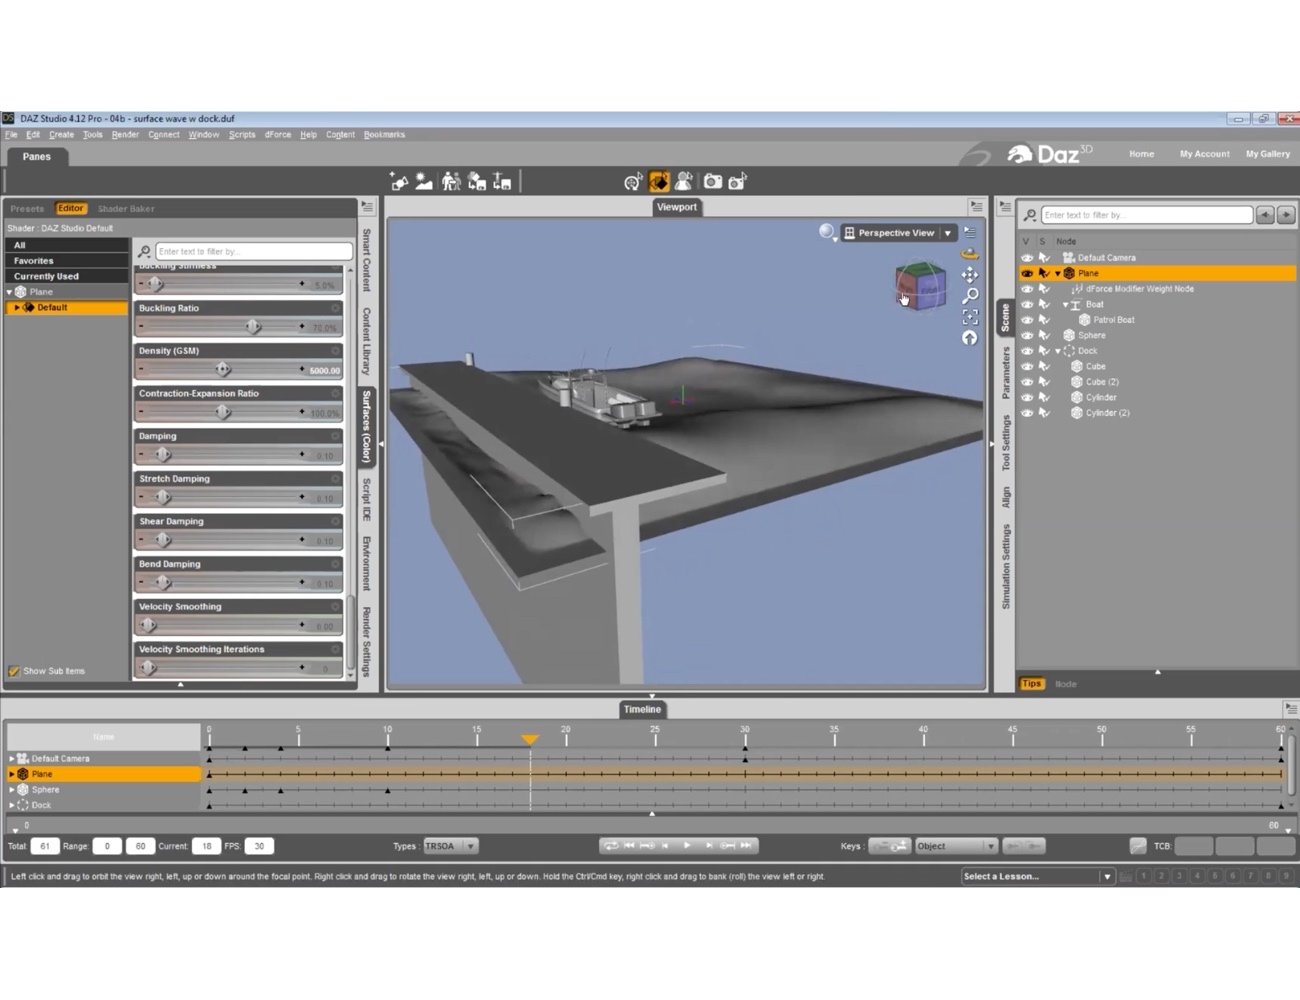Toggle visibility eye for Cylinder (2)
The width and height of the screenshot is (1300, 1000).
pos(1027,413)
